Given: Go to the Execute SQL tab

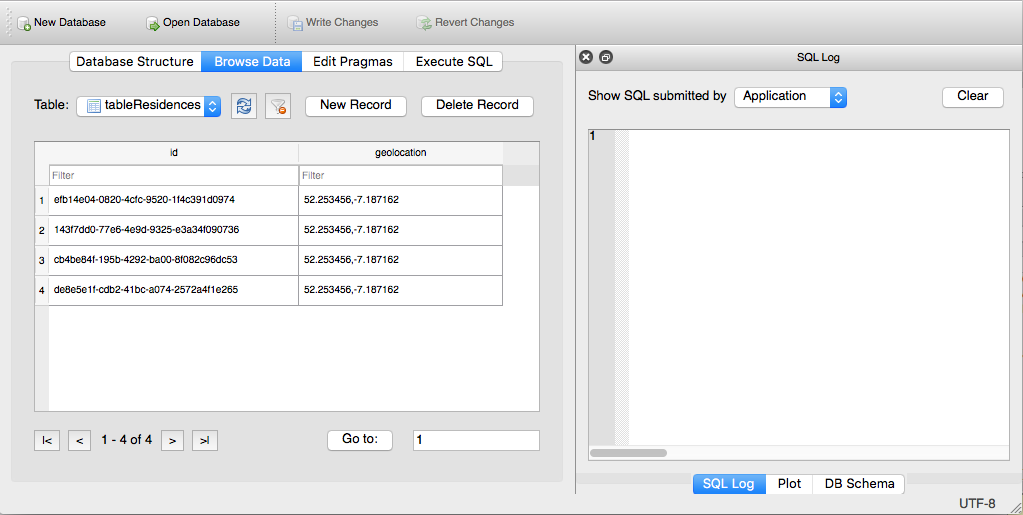Looking at the screenshot, I should coord(453,61).
